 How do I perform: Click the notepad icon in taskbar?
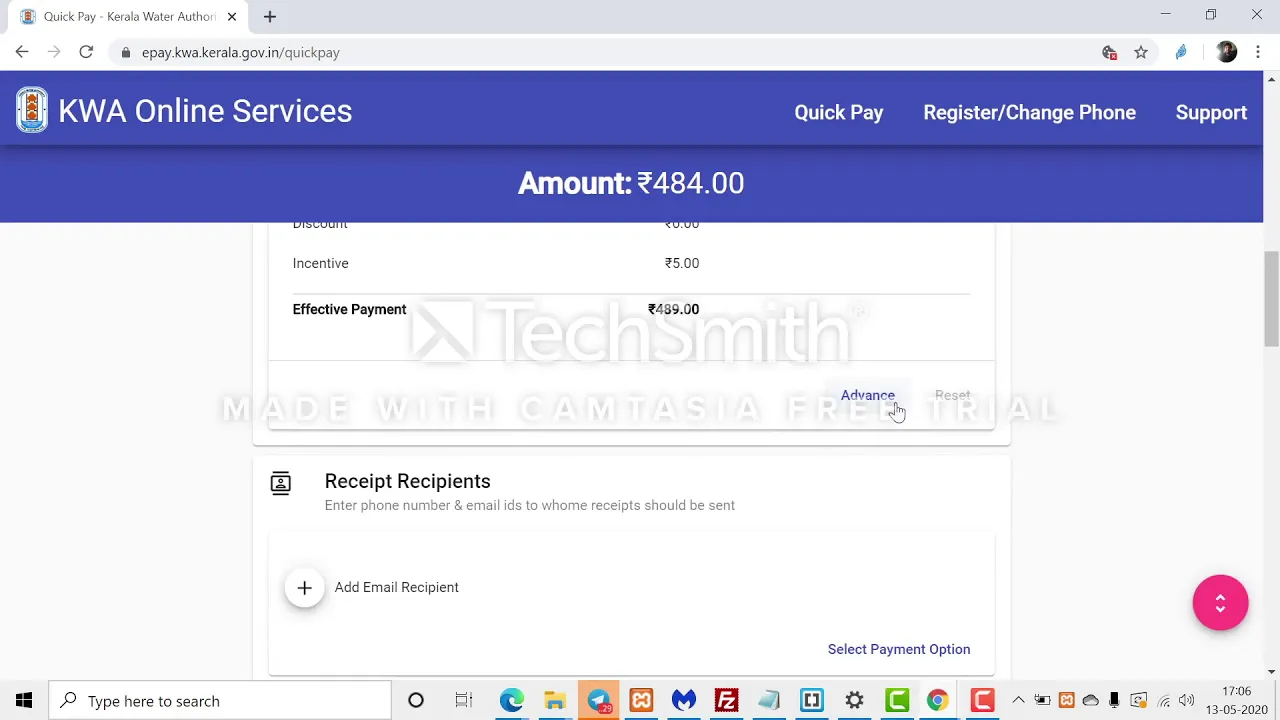pyautogui.click(x=769, y=701)
